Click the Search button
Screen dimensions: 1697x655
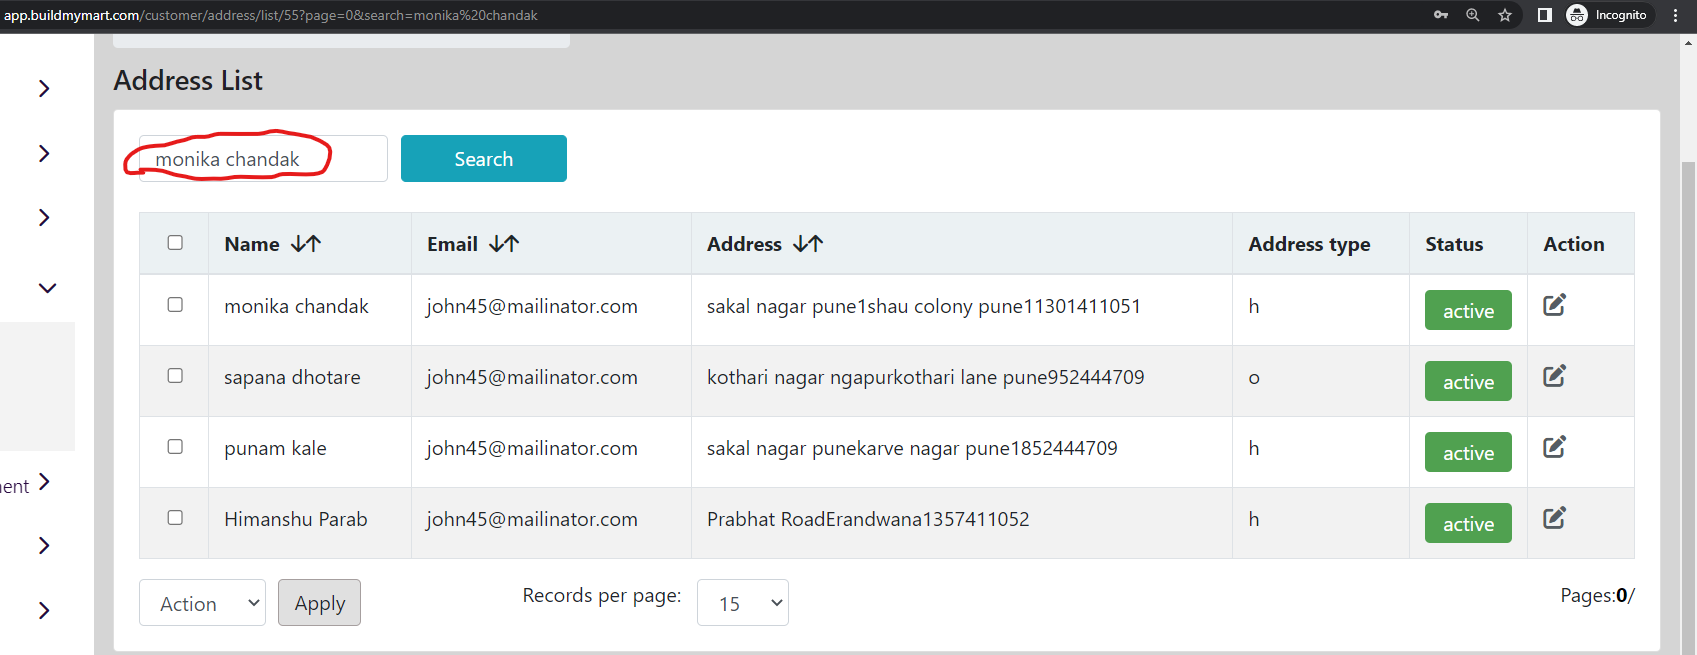[x=484, y=159]
